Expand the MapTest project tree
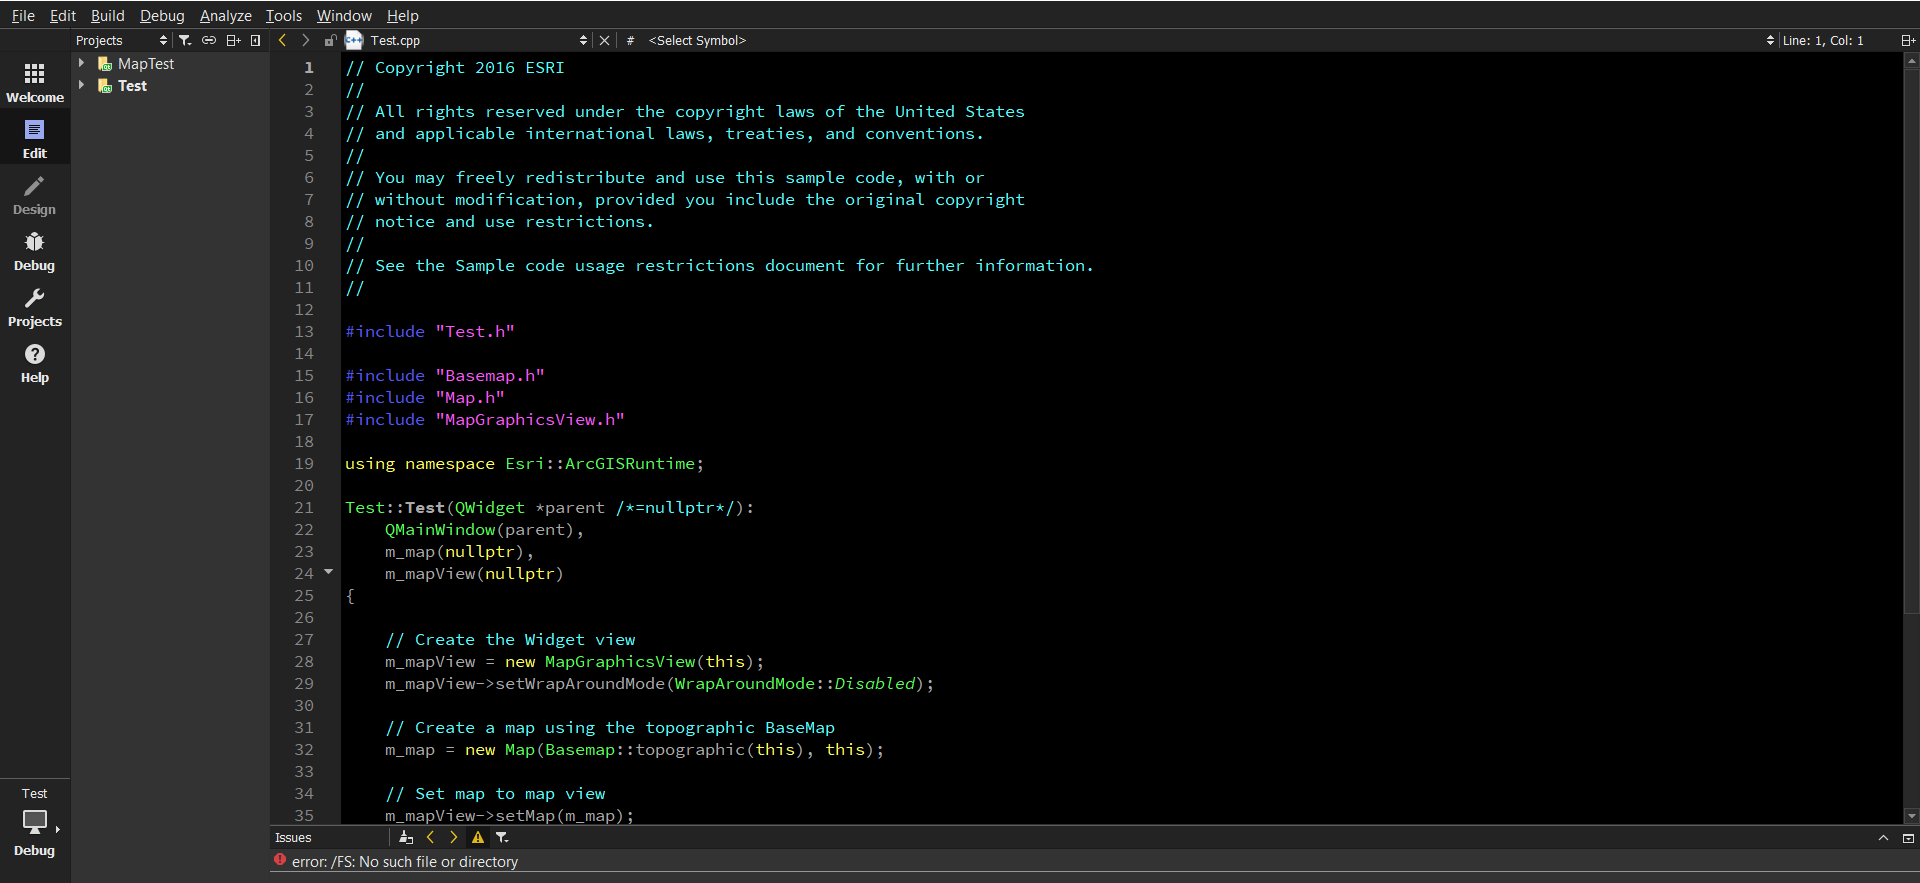This screenshot has height=883, width=1920. [82, 63]
